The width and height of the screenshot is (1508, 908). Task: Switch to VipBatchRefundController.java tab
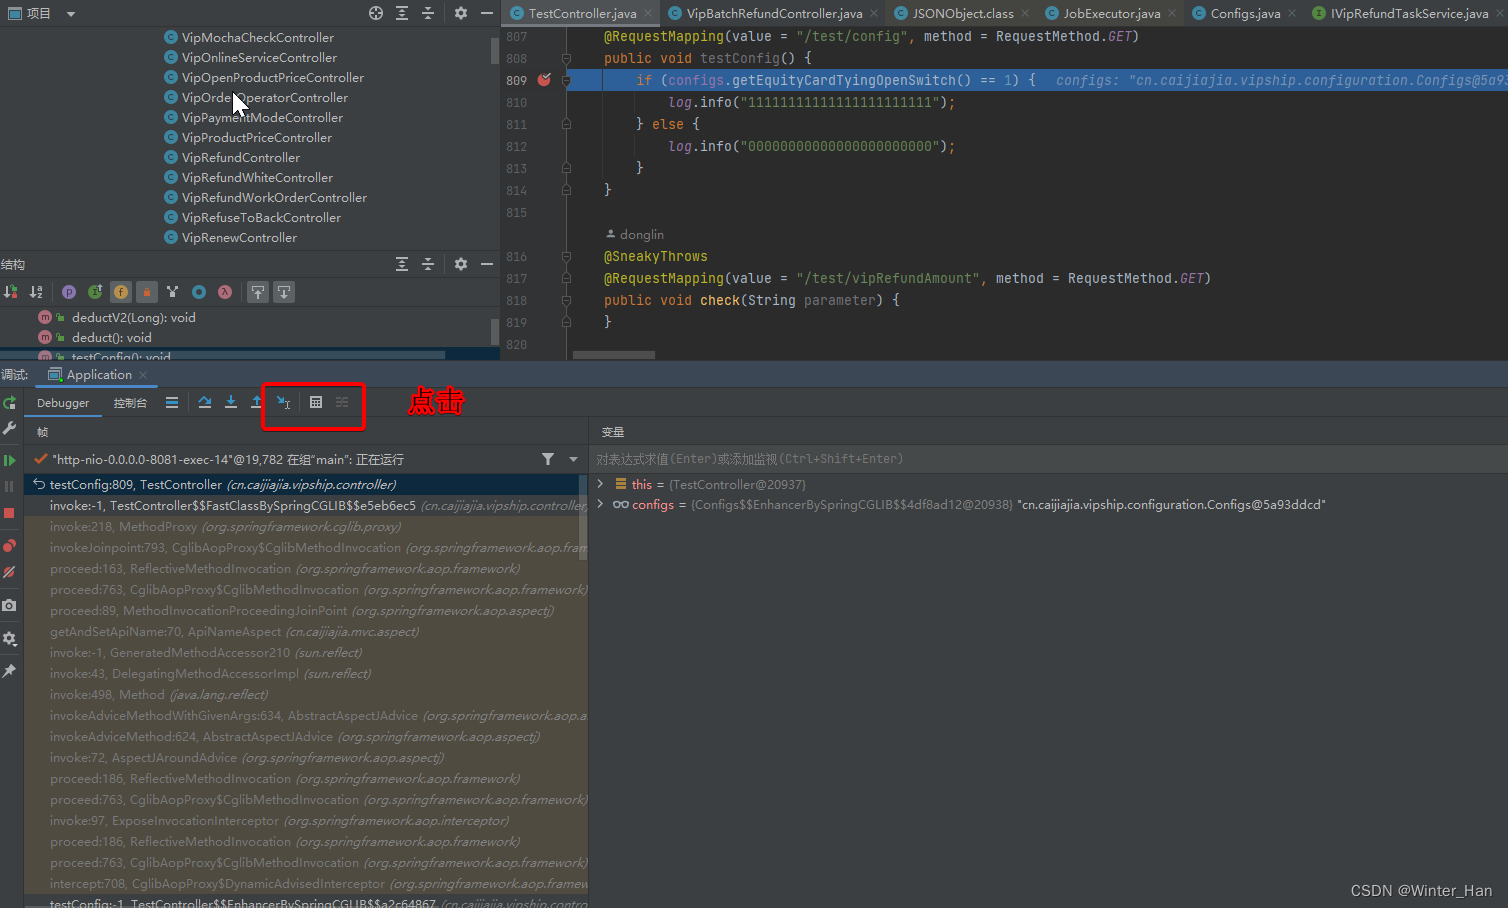point(773,13)
